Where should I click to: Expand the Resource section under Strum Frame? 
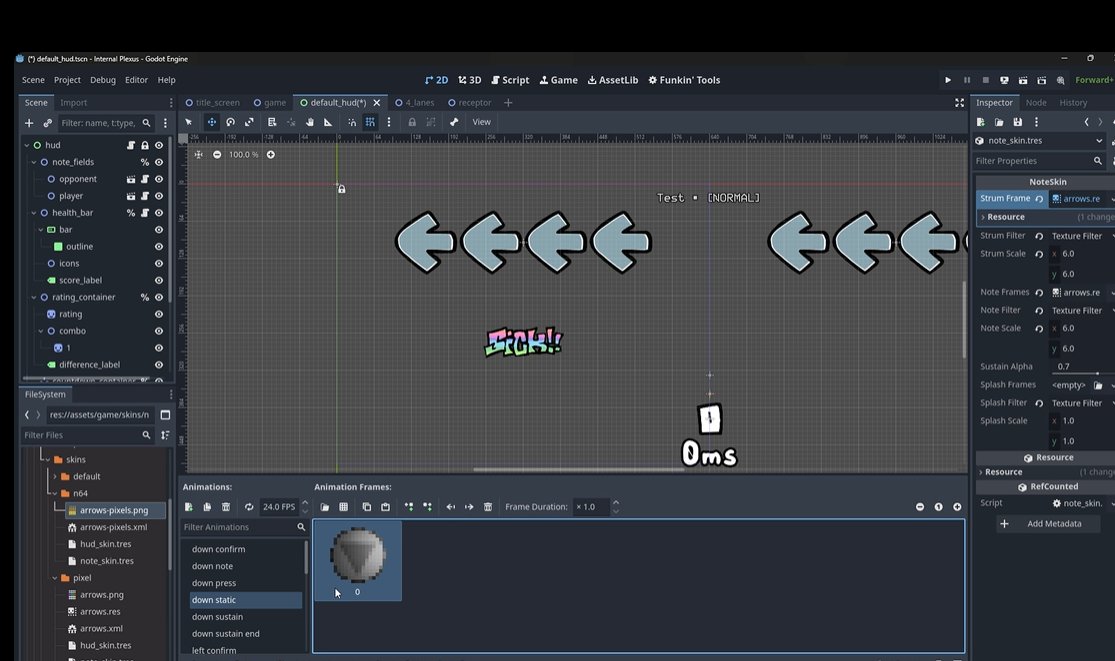pos(983,217)
